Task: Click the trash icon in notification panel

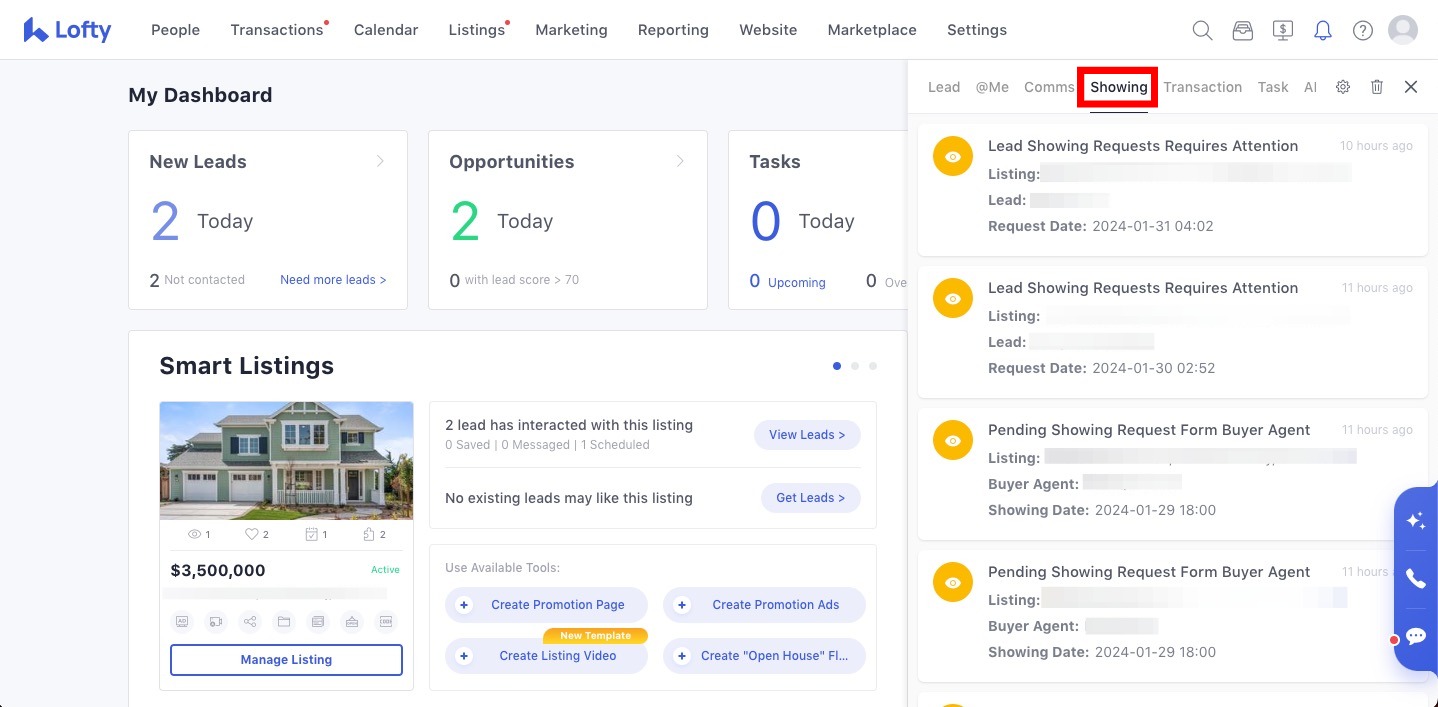Action: tap(1377, 87)
